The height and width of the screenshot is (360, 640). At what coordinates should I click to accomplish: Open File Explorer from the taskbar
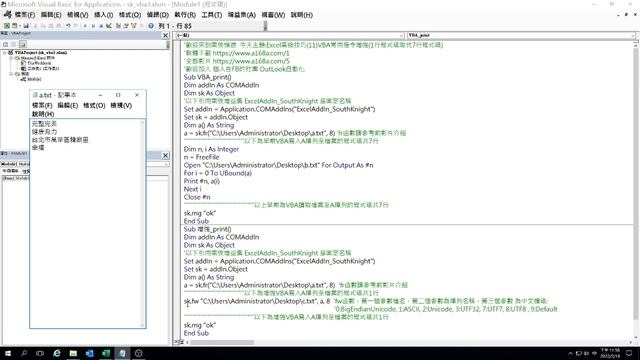click(x=73, y=353)
